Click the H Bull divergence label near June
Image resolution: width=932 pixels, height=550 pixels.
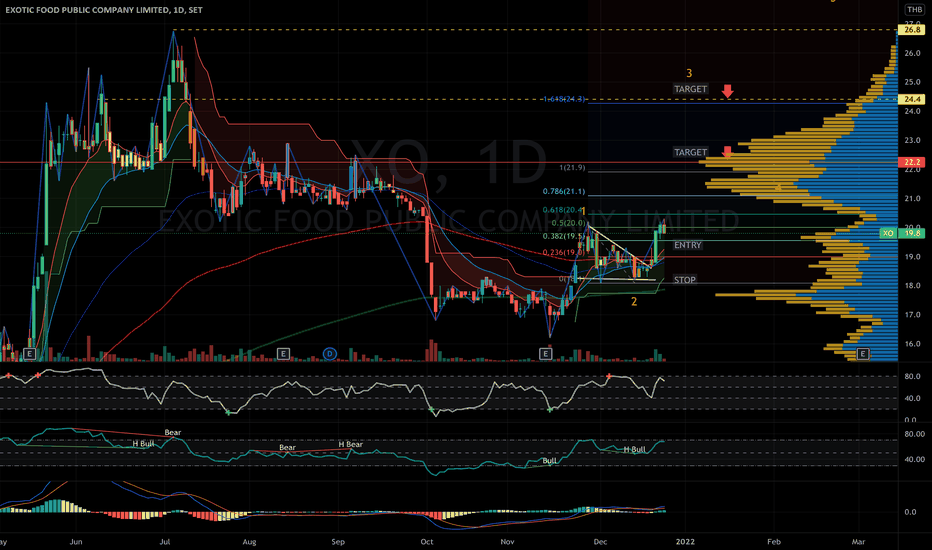[x=143, y=444]
